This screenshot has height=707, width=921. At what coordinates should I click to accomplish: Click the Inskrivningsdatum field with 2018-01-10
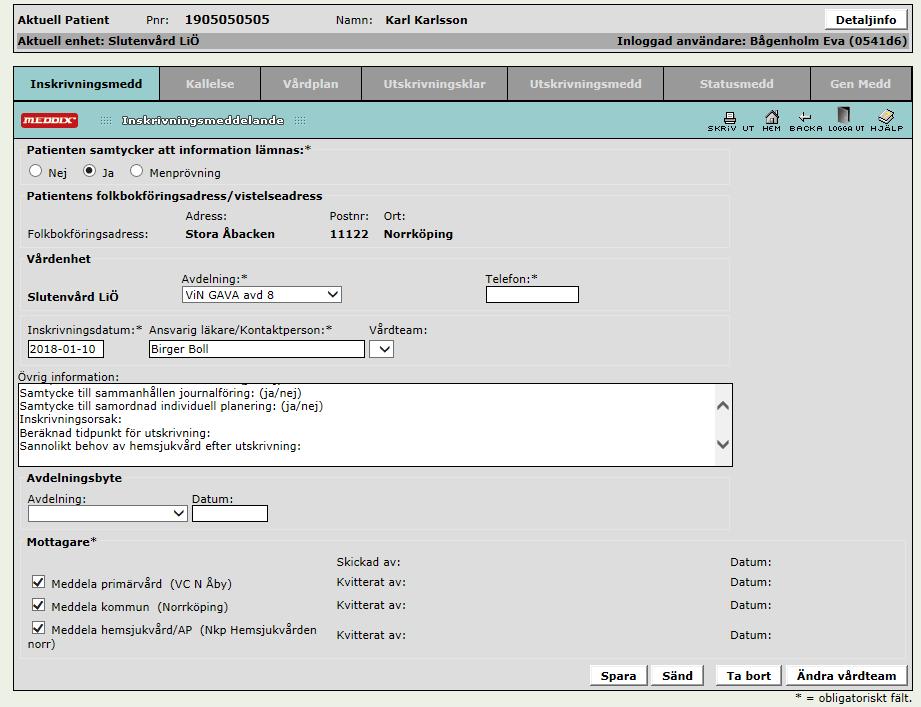coord(66,349)
